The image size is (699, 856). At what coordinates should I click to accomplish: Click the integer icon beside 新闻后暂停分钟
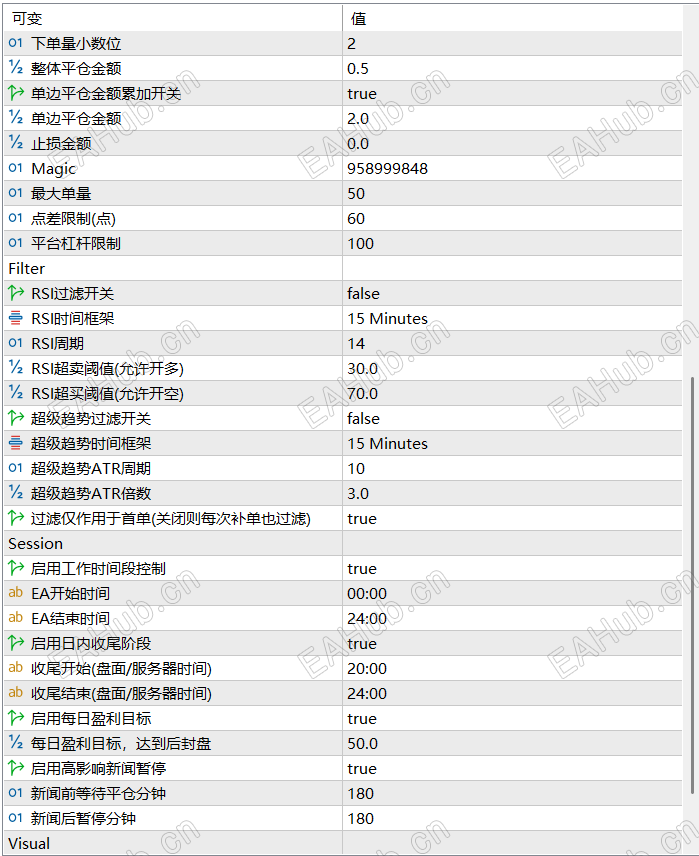(15, 818)
